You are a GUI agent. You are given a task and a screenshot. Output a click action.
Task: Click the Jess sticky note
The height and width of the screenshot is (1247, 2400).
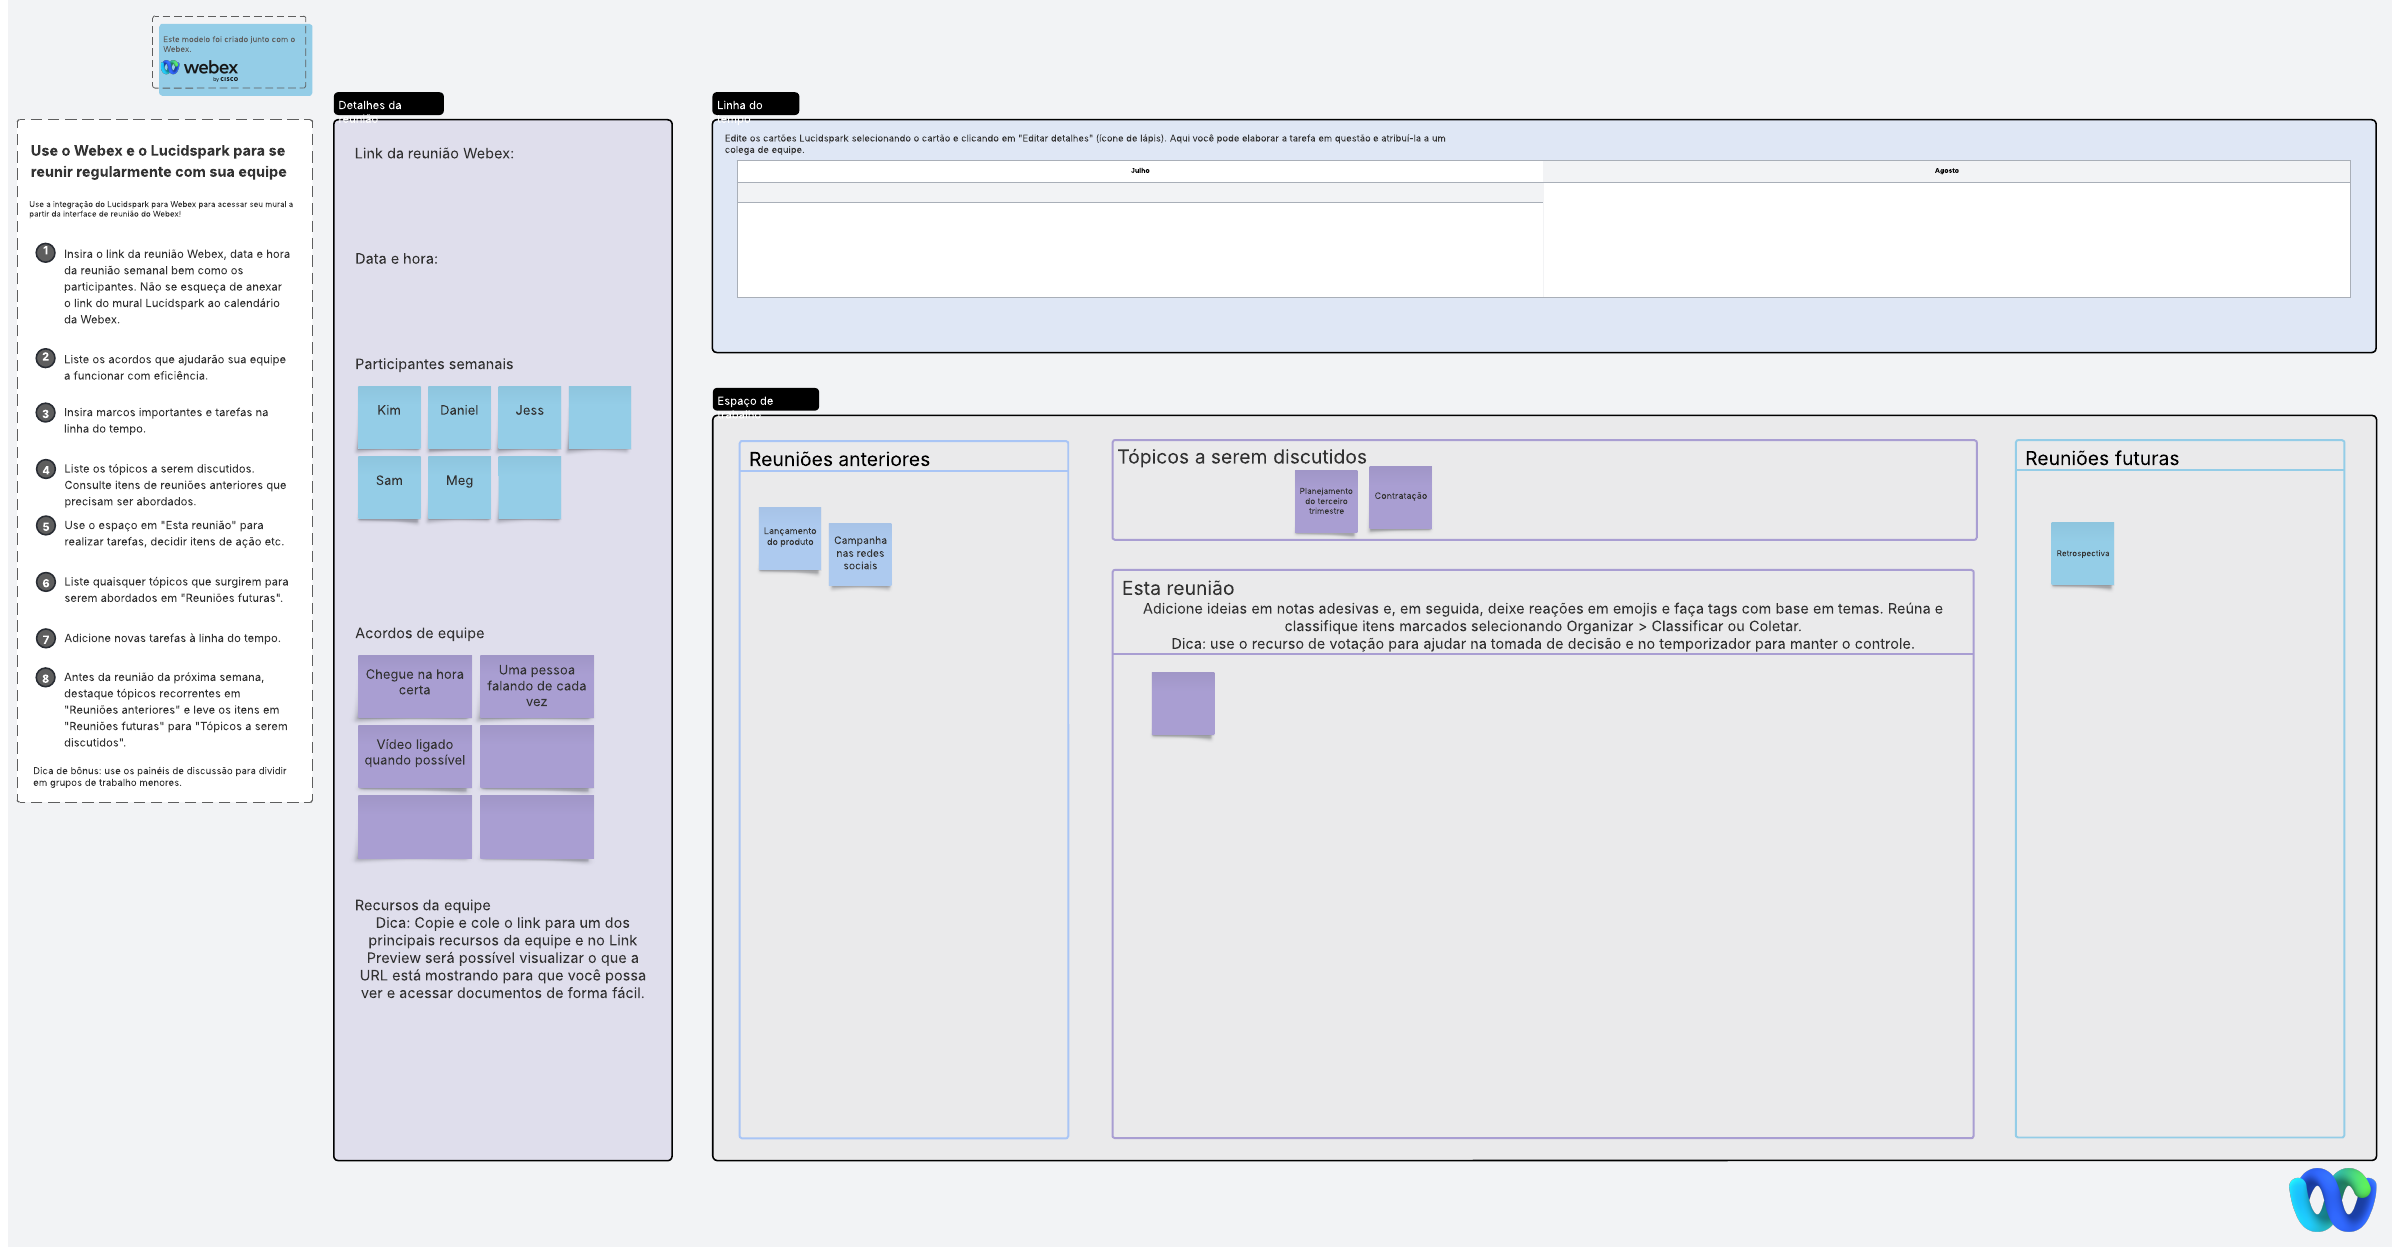pyautogui.click(x=529, y=416)
